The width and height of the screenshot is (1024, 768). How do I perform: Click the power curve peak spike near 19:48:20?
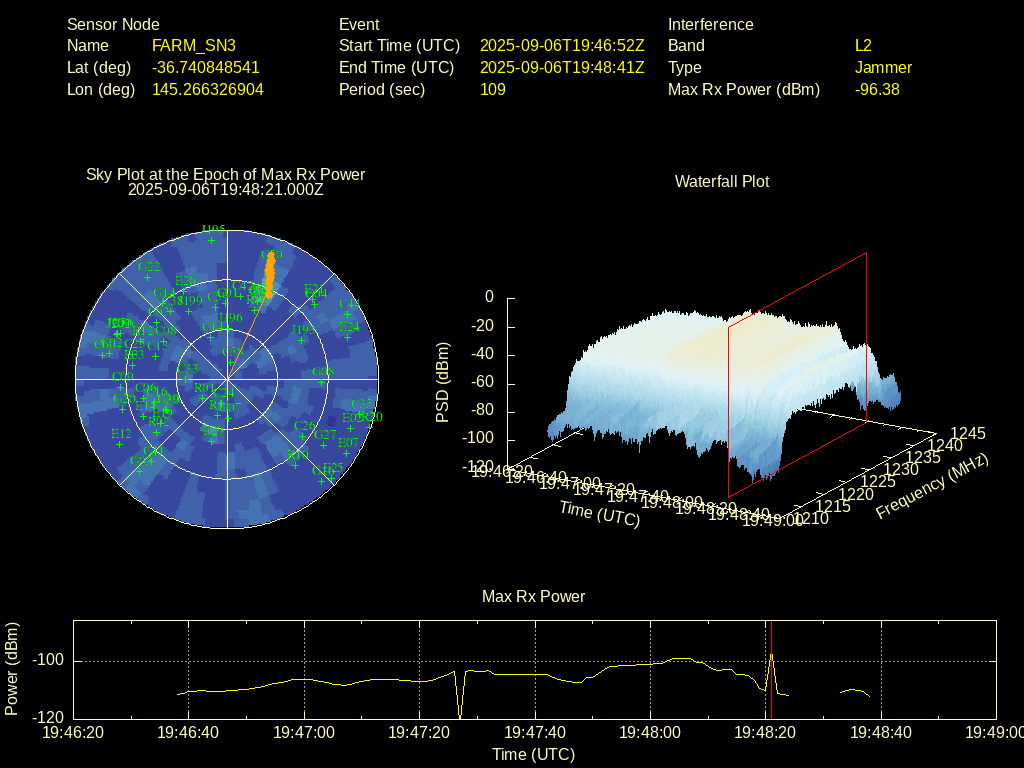(771, 656)
